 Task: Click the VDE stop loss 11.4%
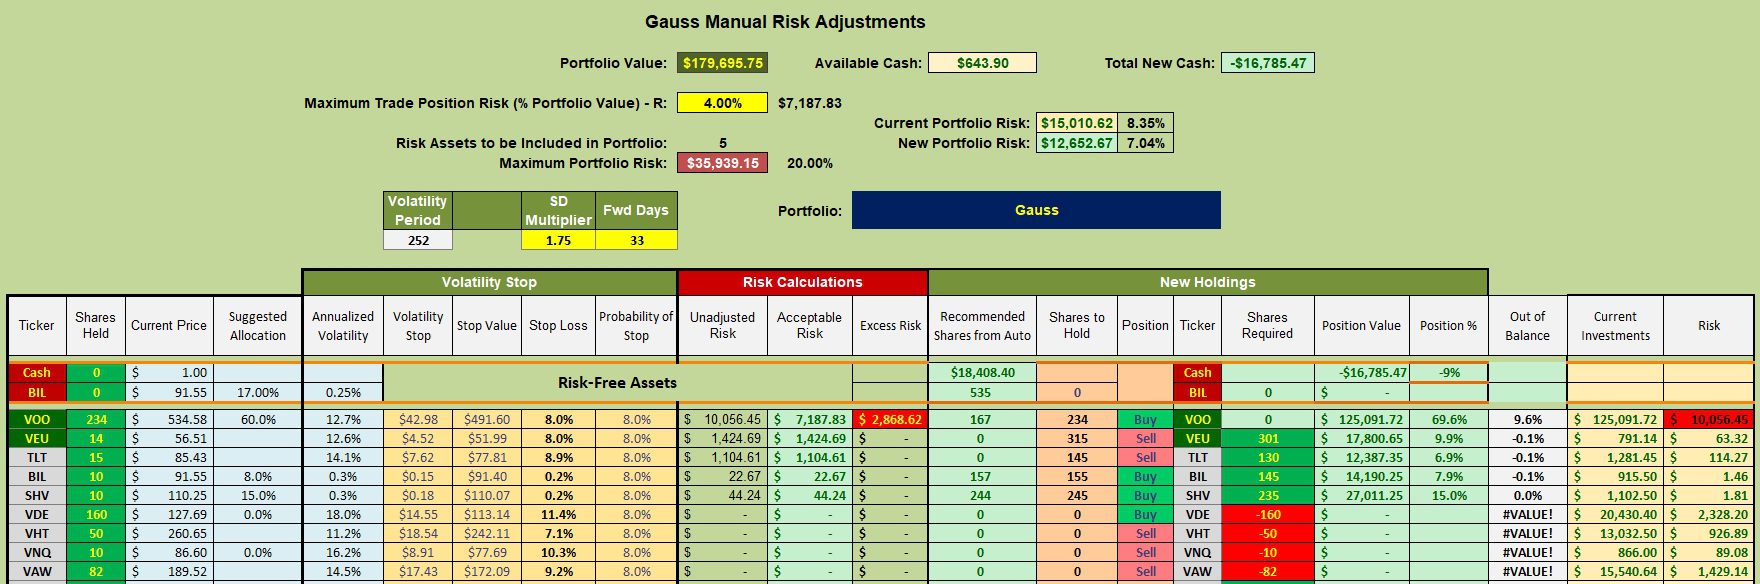pos(558,514)
